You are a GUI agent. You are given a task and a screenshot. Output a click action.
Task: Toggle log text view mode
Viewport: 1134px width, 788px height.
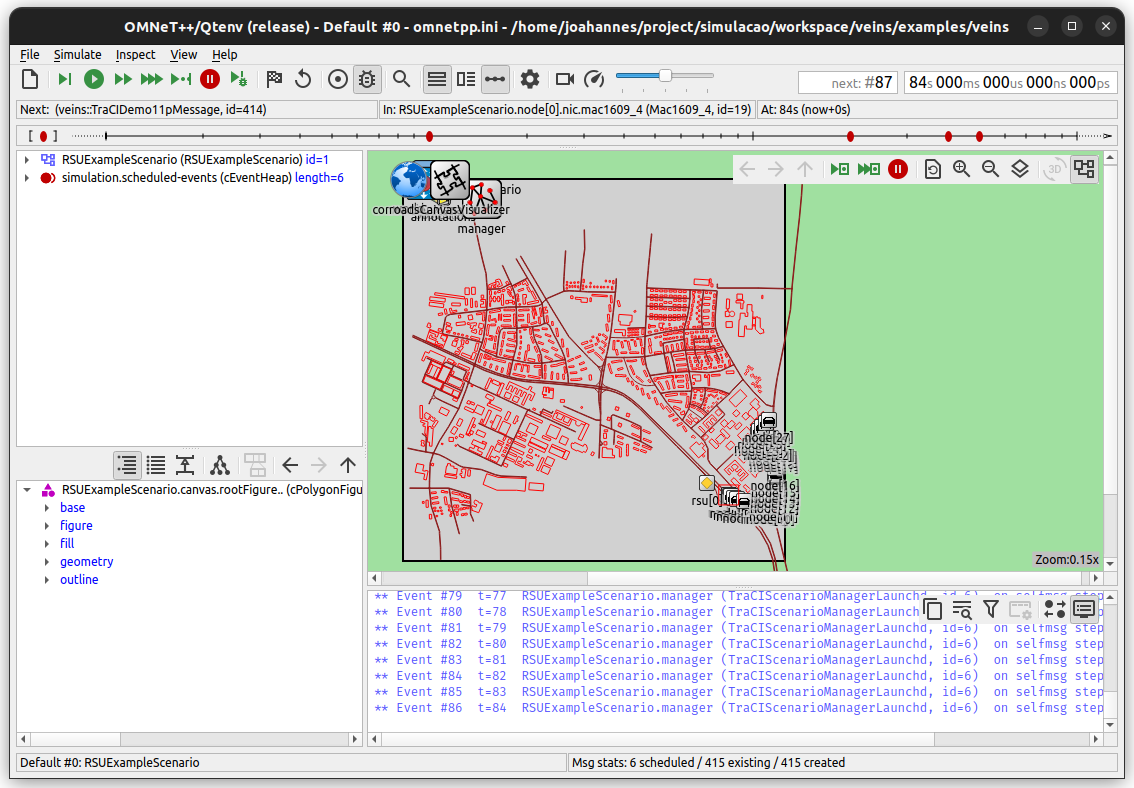tap(1084, 609)
